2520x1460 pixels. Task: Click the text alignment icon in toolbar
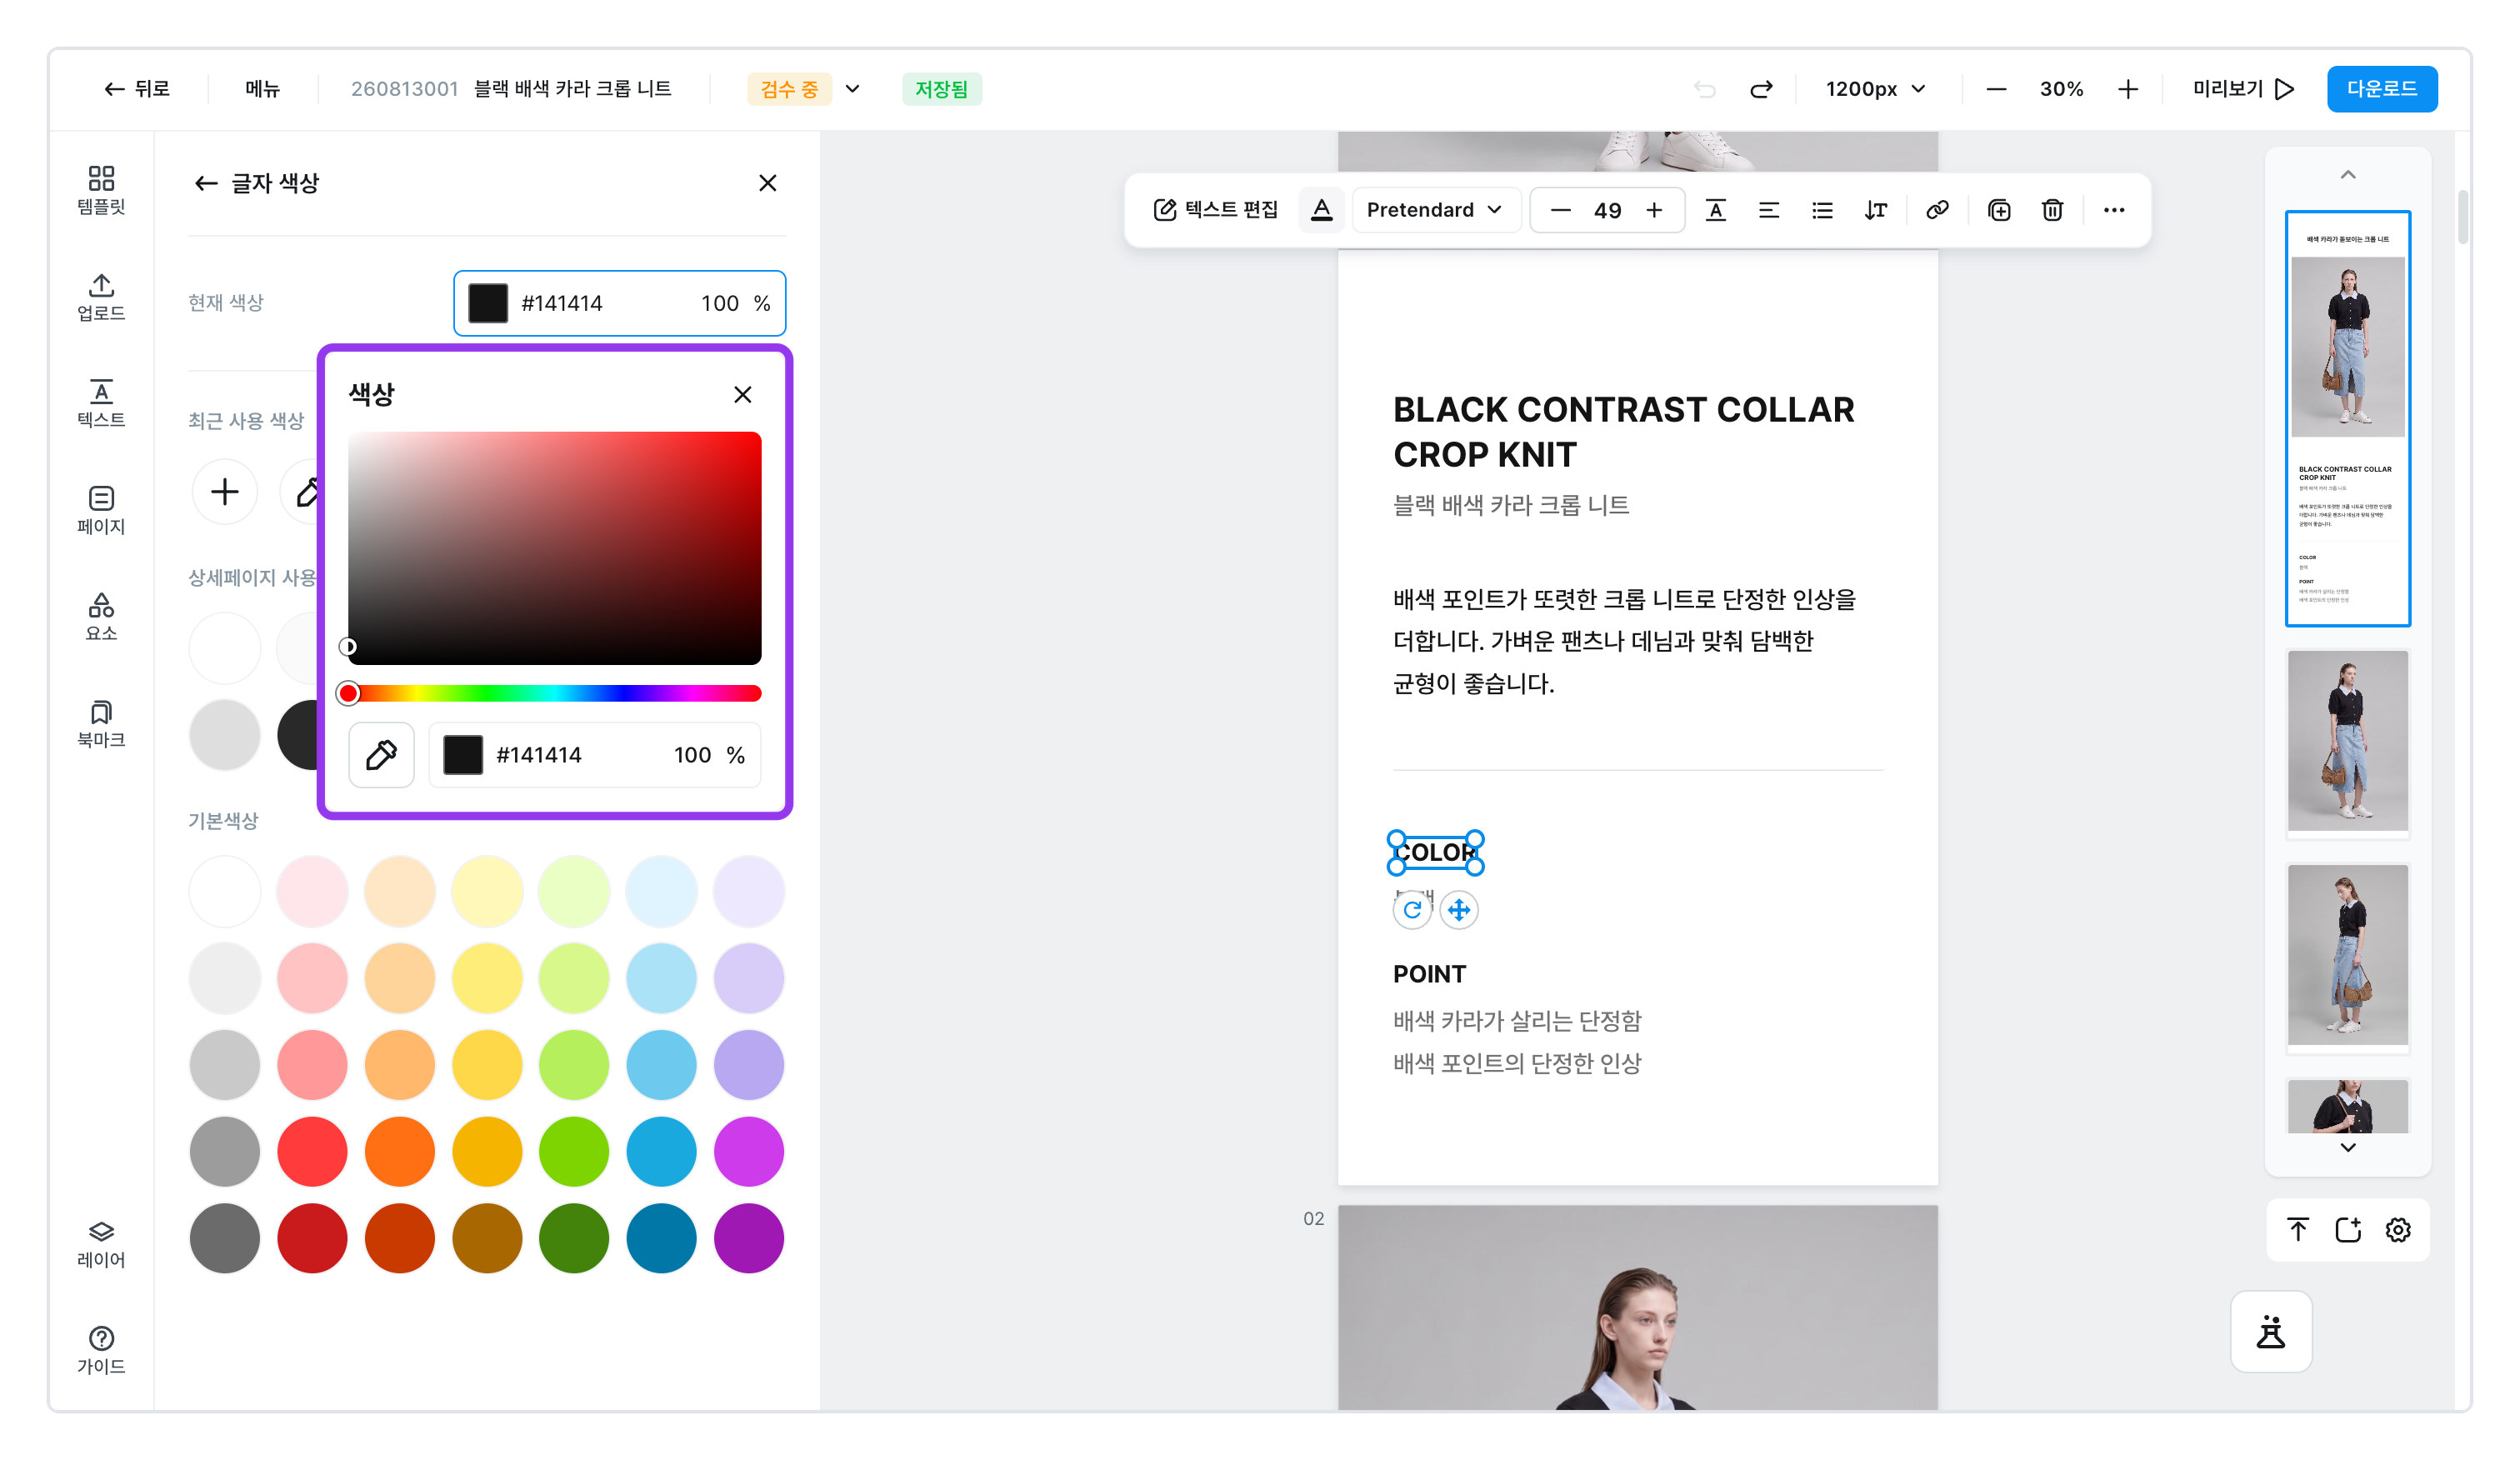tap(1768, 210)
